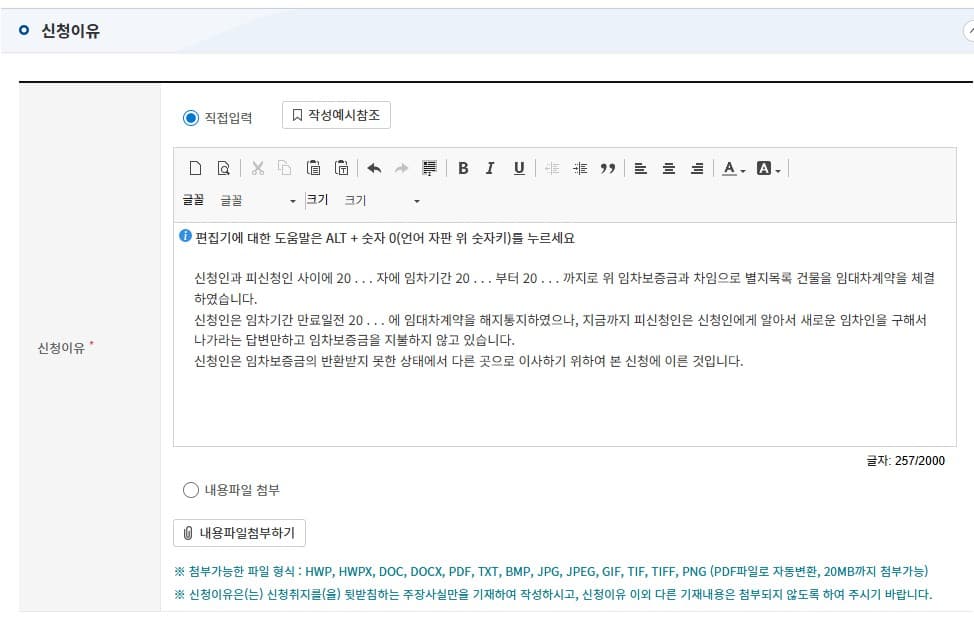Viewport: 974px width, 617px height.
Task: Increase text indentation
Action: pyautogui.click(x=578, y=168)
